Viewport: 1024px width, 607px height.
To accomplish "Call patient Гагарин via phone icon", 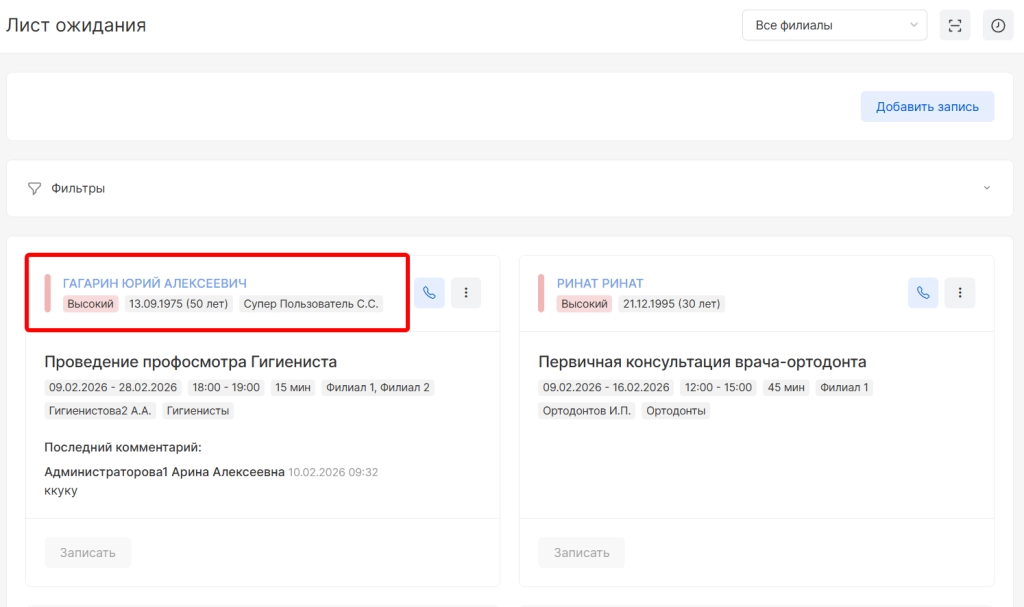I will pos(429,293).
